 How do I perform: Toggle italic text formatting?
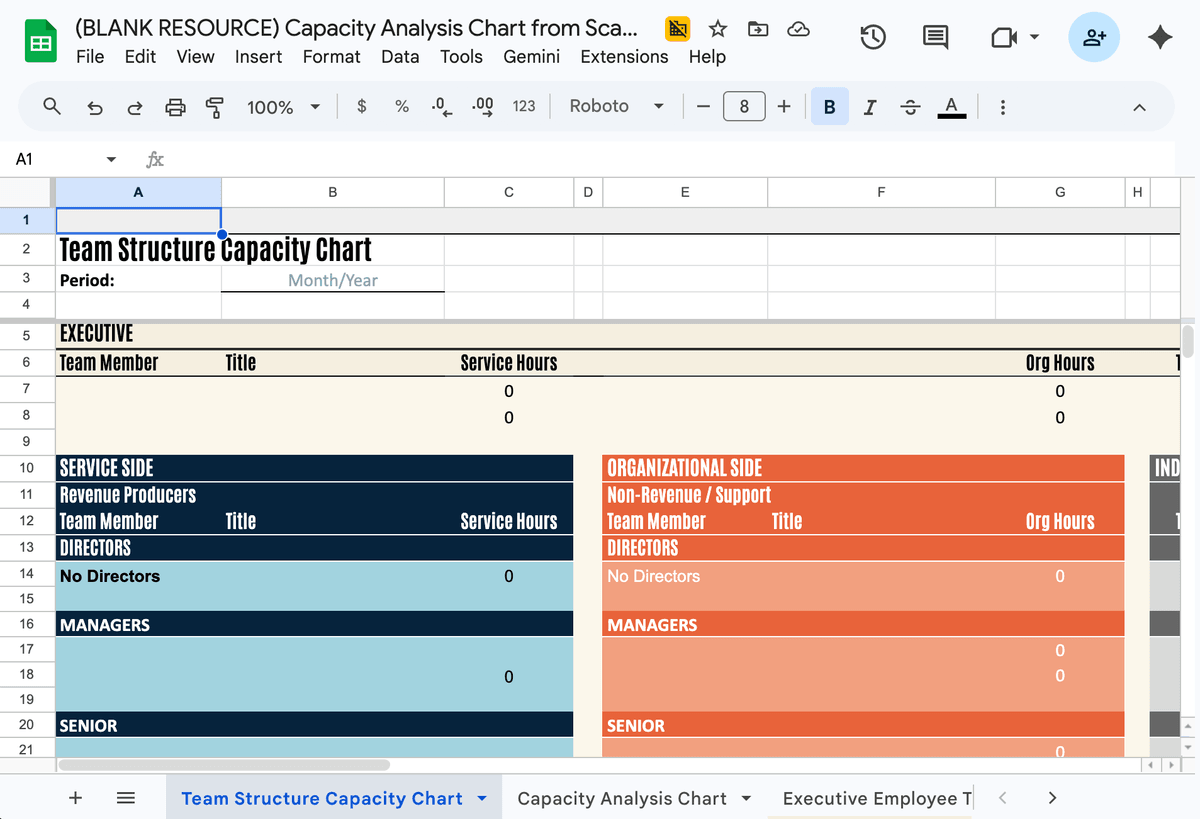pos(870,106)
